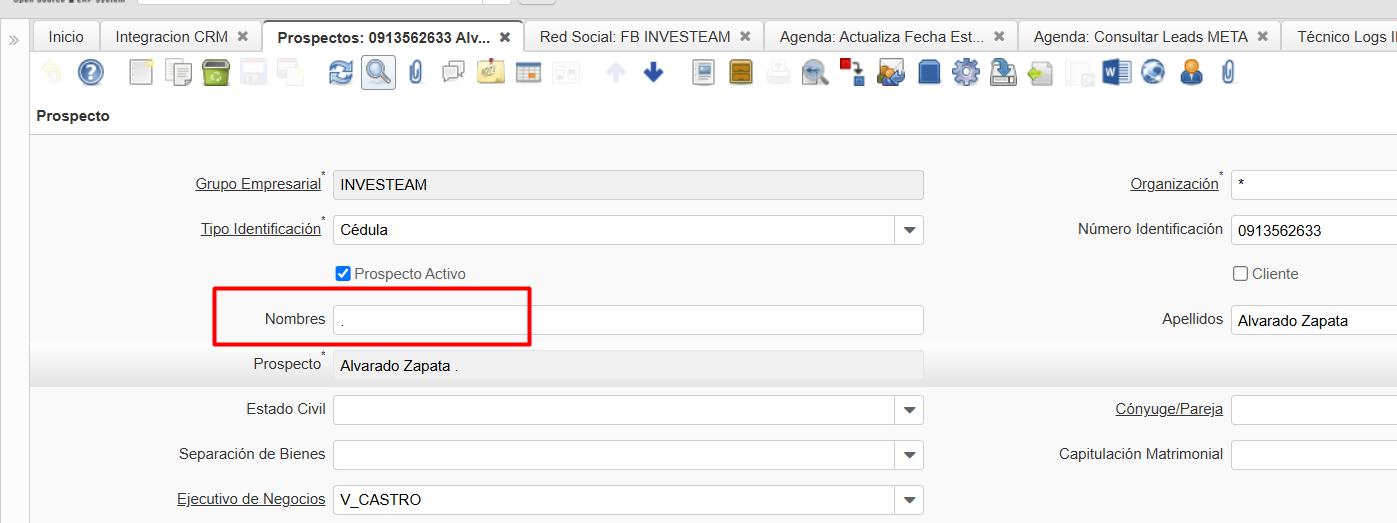Uncheck the Prospecto Activo checkbox
This screenshot has height=523, width=1397.
pyautogui.click(x=343, y=274)
